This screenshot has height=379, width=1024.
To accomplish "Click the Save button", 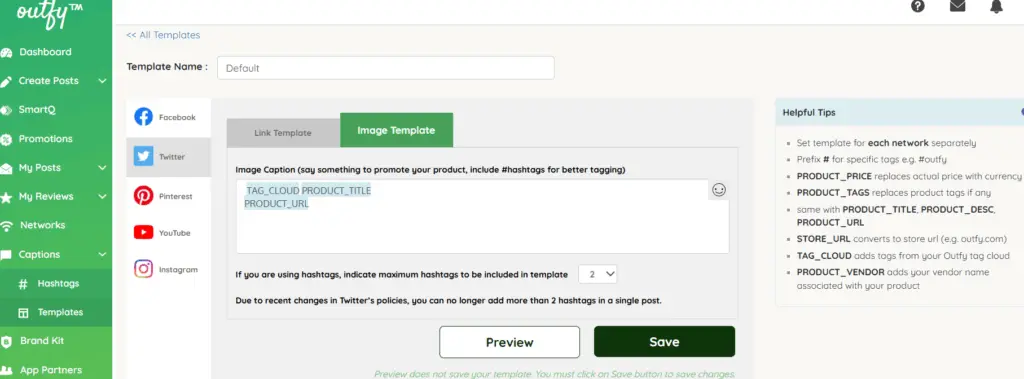I will tap(664, 342).
